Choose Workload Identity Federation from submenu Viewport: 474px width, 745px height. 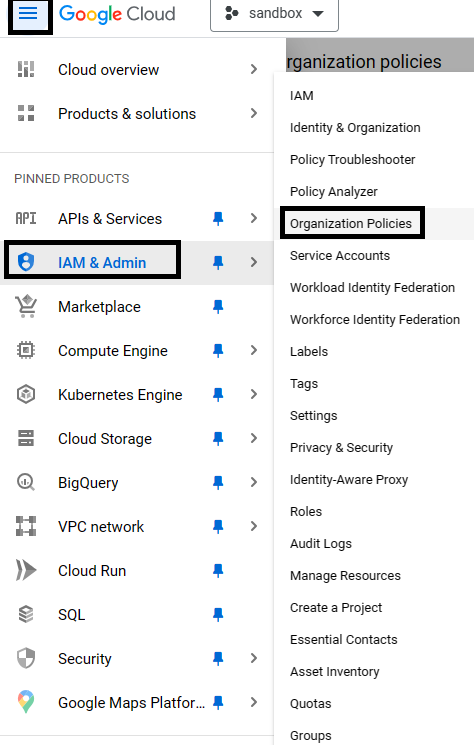point(373,287)
